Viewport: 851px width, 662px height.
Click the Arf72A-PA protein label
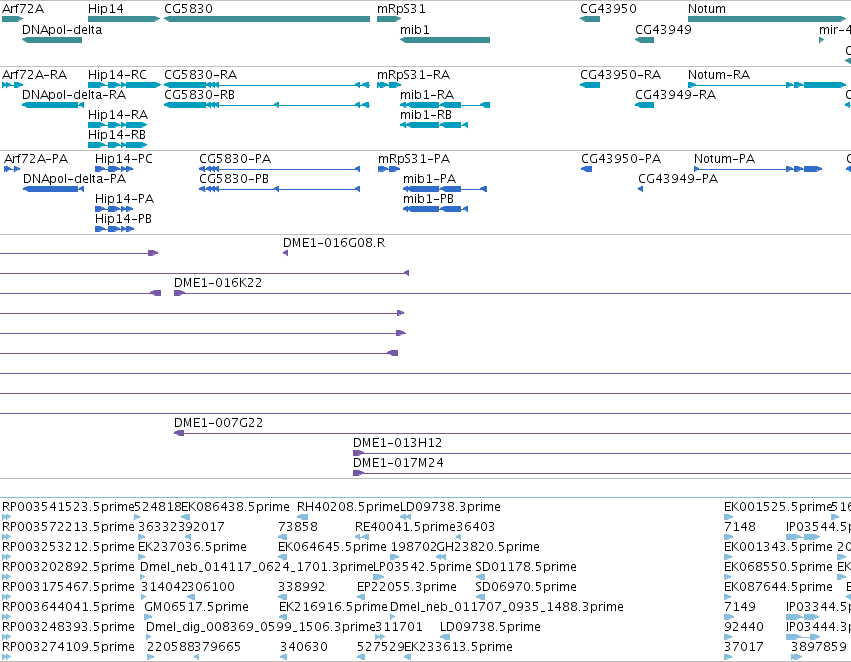(36, 159)
